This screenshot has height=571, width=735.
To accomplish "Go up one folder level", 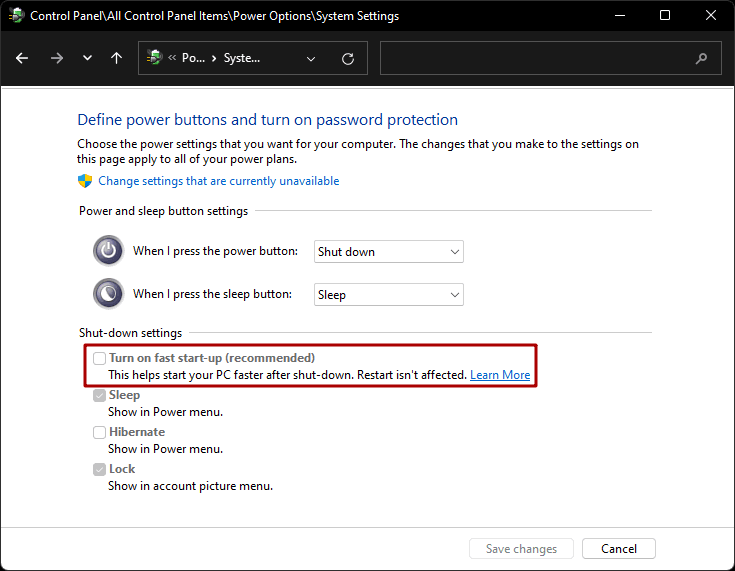I will tap(116, 58).
